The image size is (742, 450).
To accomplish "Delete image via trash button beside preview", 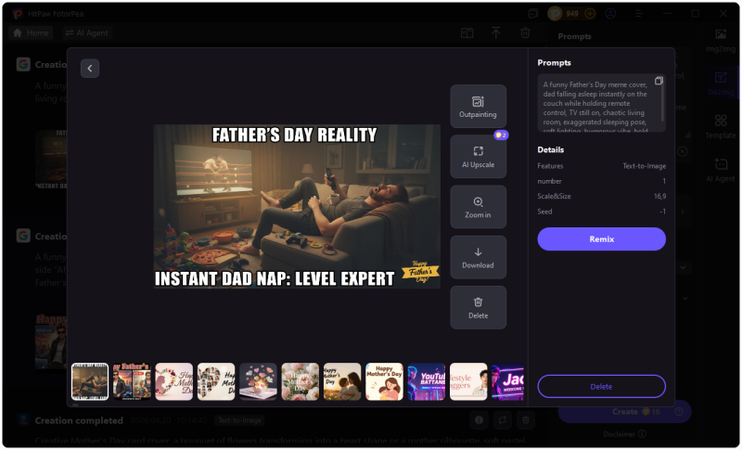I will tap(478, 308).
